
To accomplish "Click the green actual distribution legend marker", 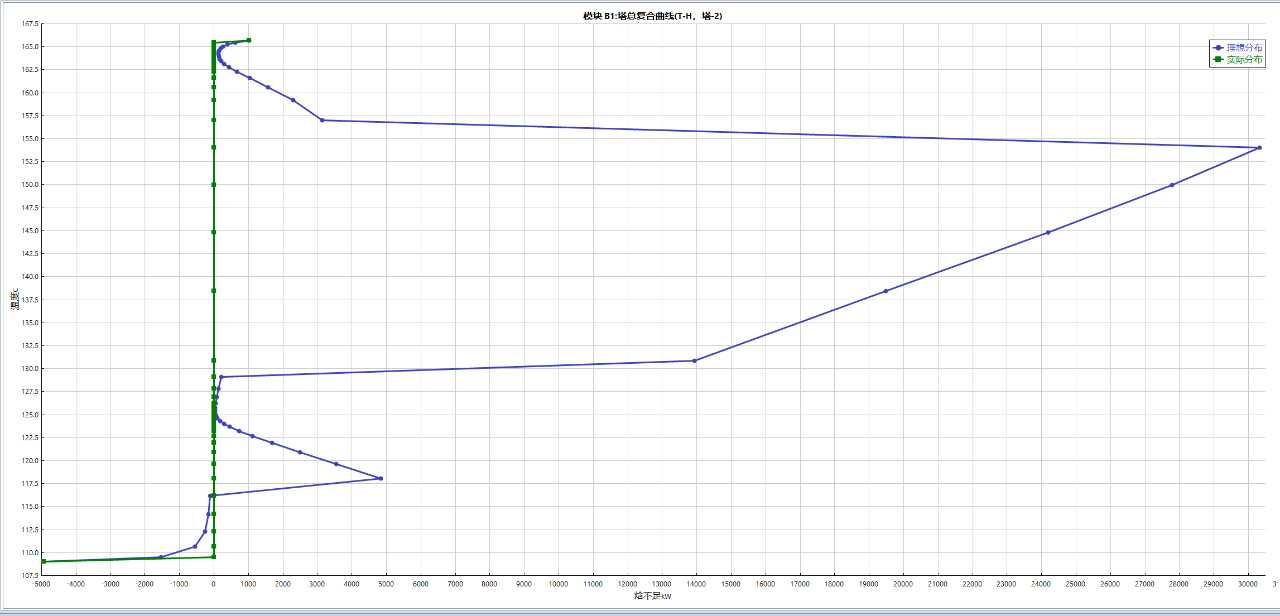I will pos(1218,60).
